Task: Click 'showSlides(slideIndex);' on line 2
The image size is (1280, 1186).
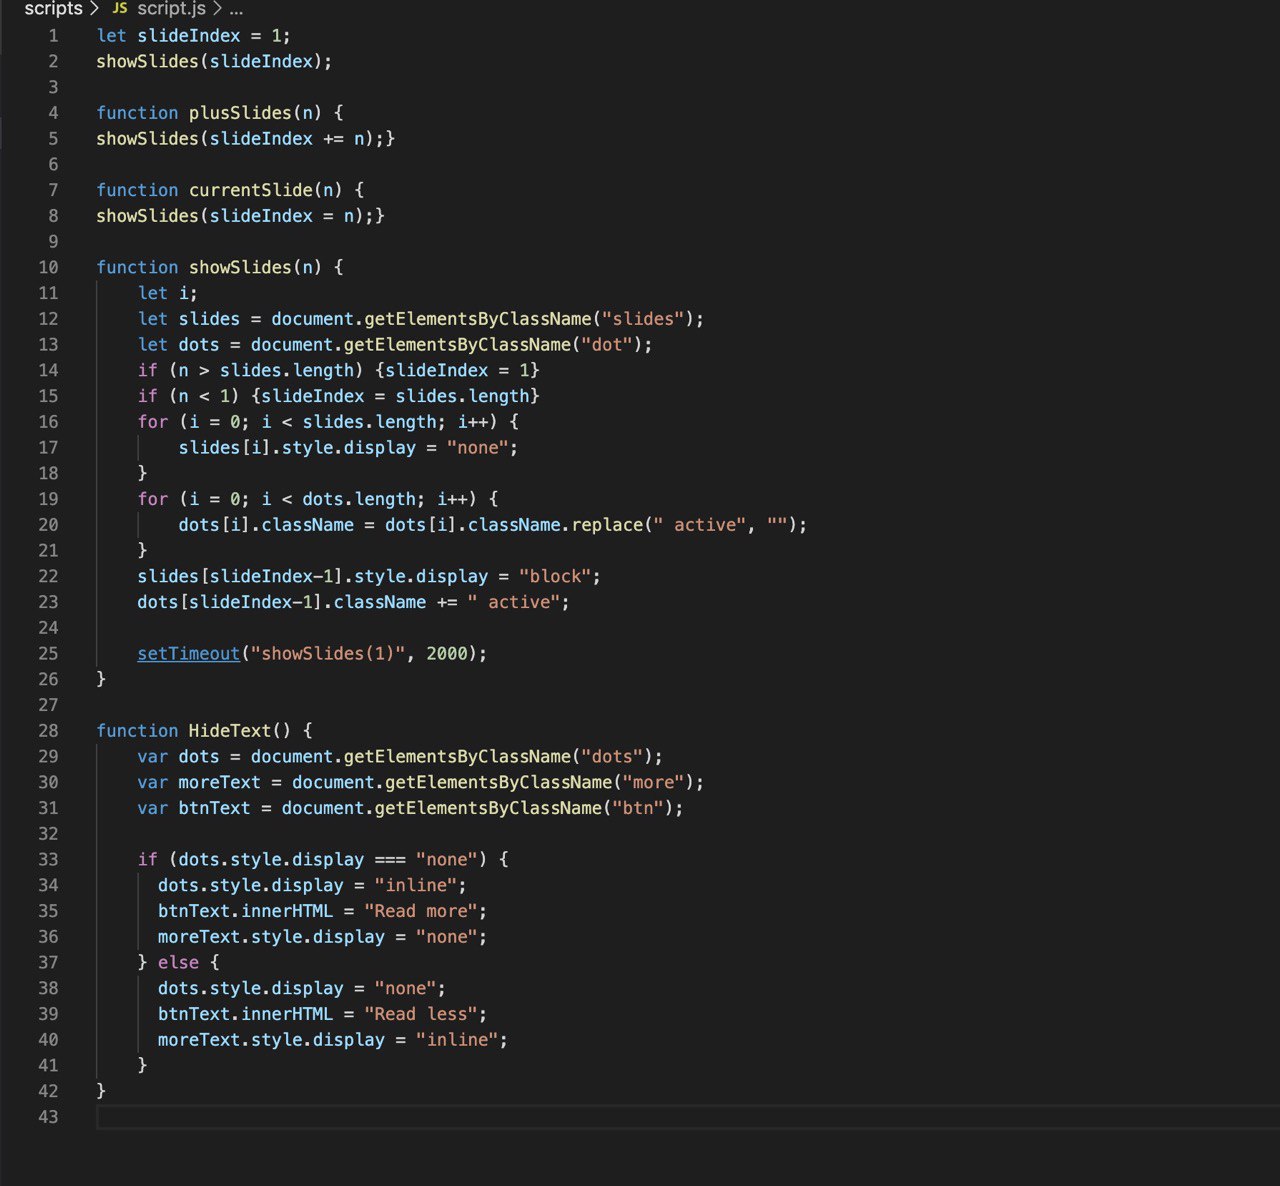Action: 214,61
